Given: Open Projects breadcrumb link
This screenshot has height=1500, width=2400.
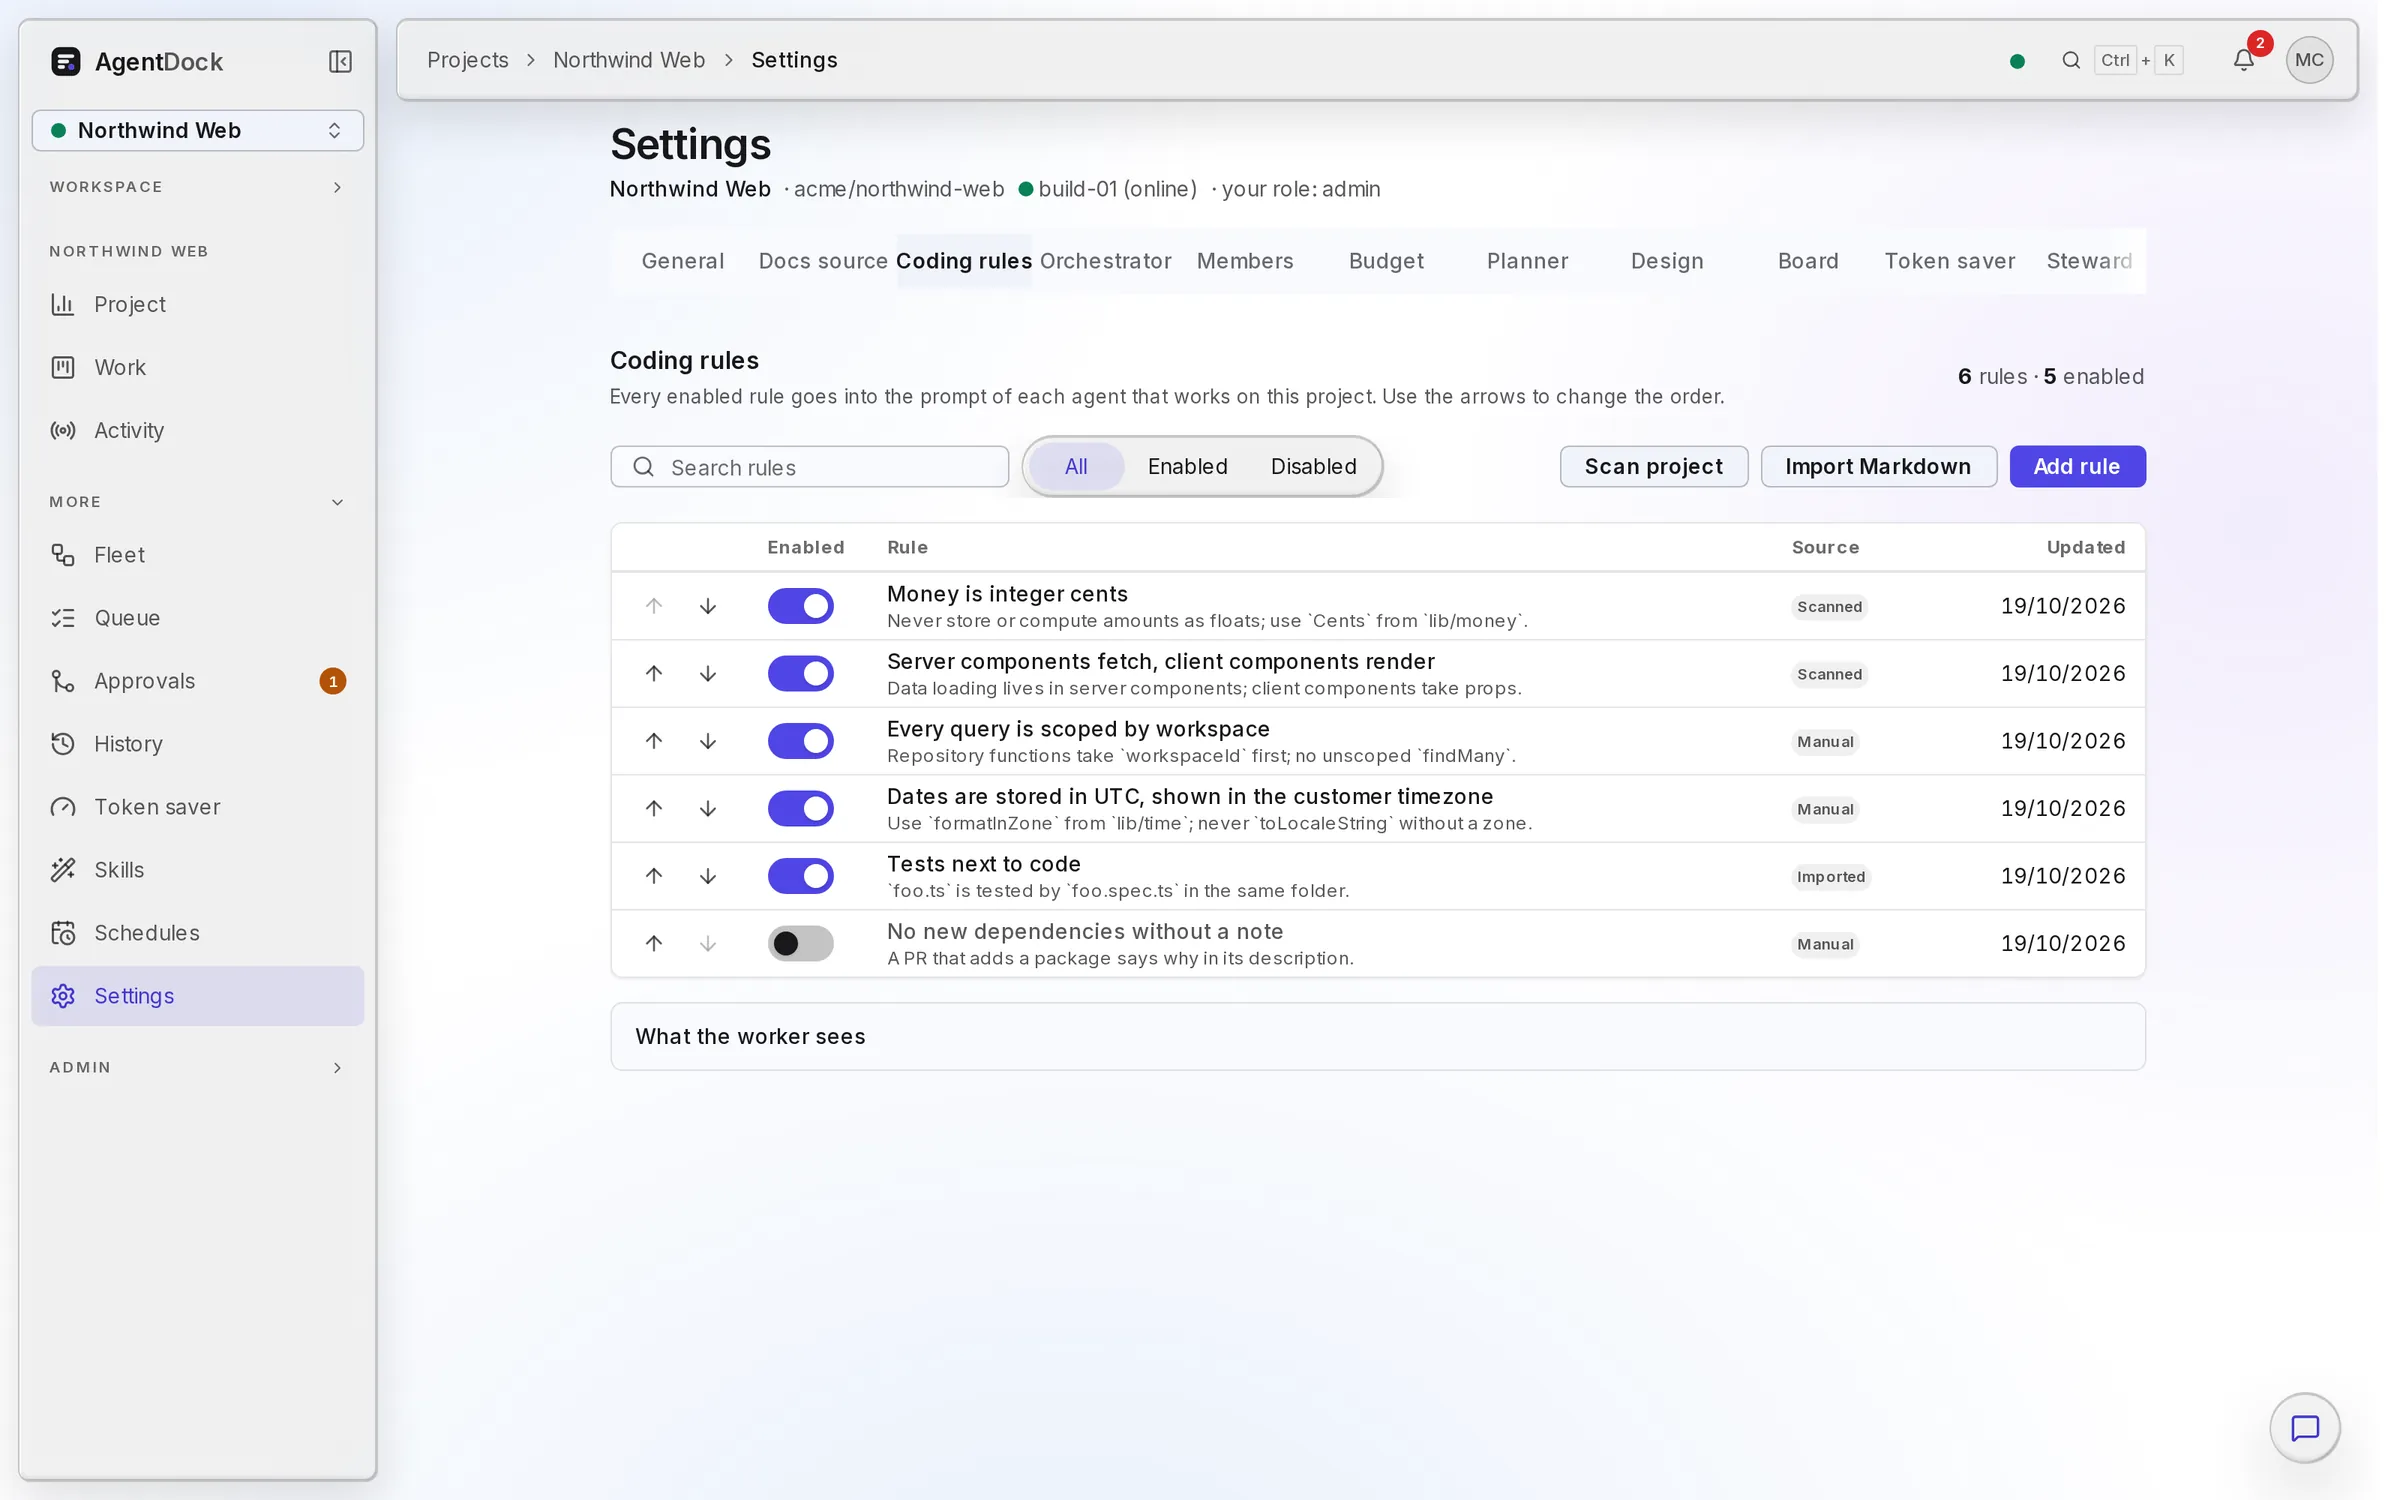Looking at the screenshot, I should click(x=468, y=60).
